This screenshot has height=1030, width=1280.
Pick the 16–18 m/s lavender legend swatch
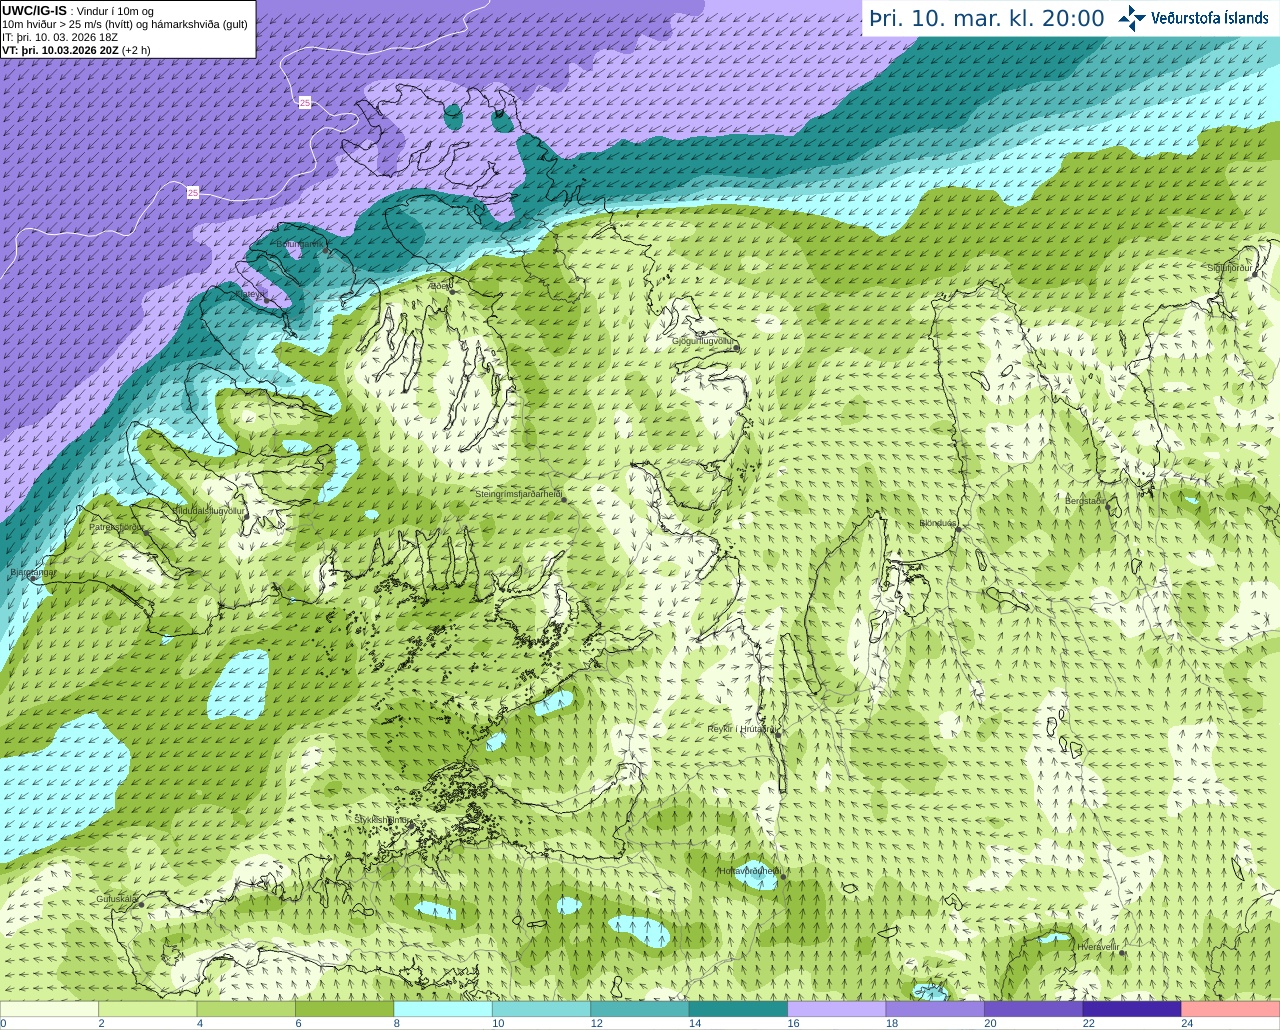[x=837, y=1009]
